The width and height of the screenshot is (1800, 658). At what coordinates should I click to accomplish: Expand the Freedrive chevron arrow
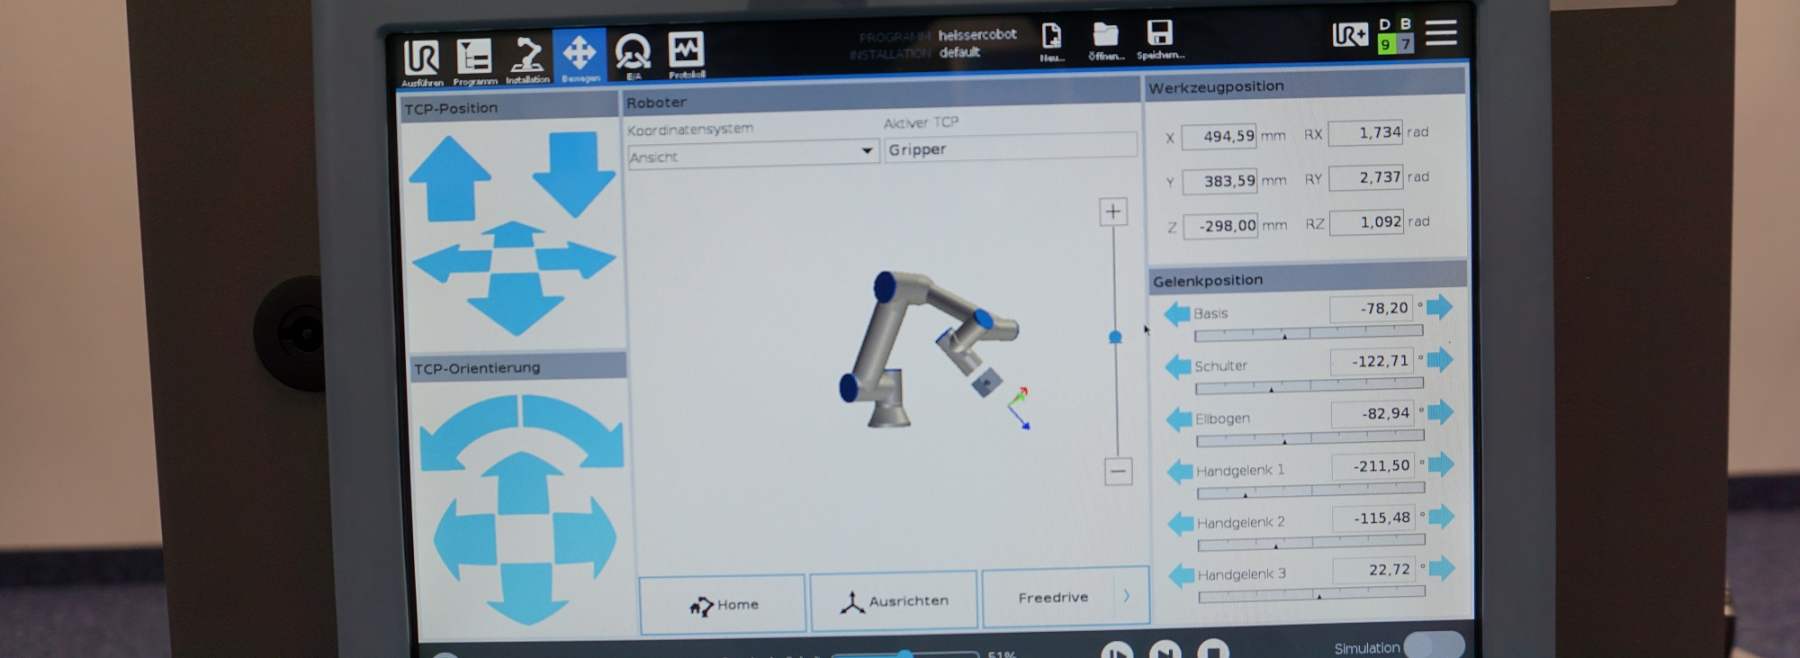pyautogui.click(x=1127, y=596)
